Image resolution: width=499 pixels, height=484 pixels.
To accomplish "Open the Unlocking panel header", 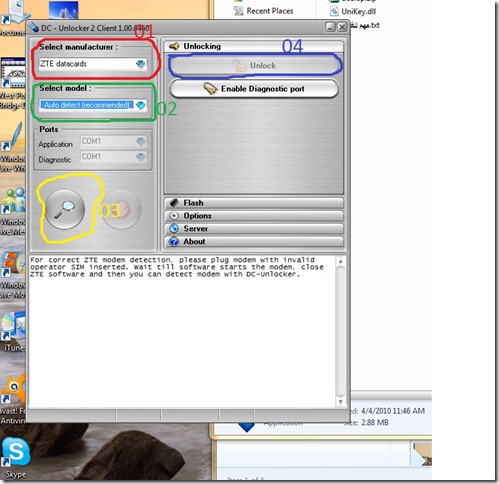I will [254, 46].
